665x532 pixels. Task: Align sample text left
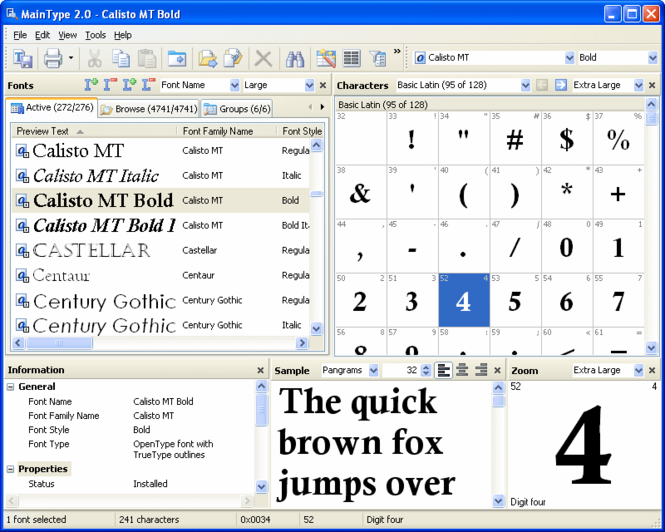tap(444, 370)
